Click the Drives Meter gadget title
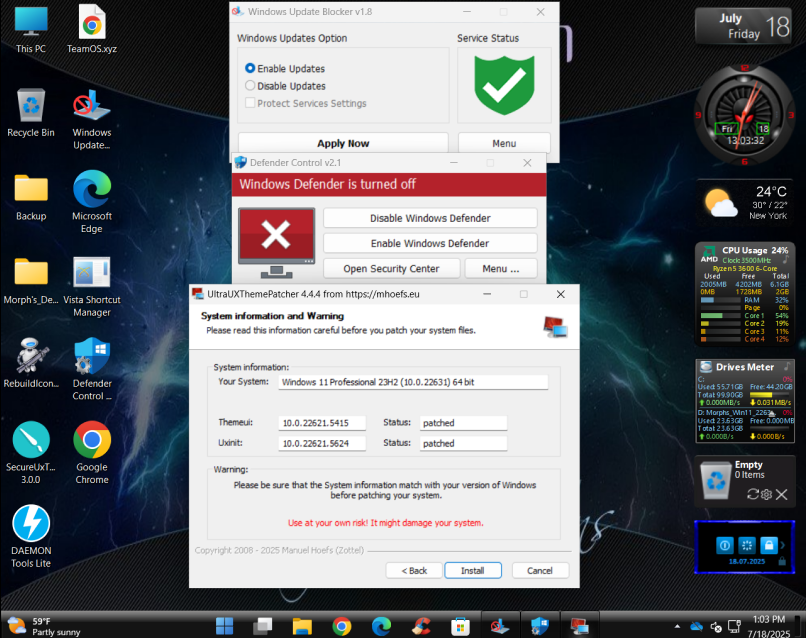This screenshot has width=806, height=638. point(745,367)
